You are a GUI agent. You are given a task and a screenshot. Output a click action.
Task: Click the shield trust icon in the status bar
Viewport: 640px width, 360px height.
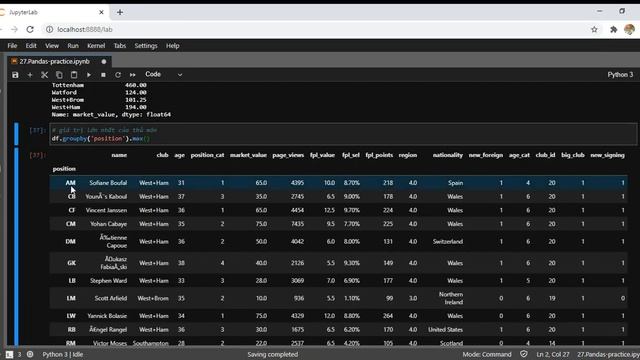coord(524,354)
